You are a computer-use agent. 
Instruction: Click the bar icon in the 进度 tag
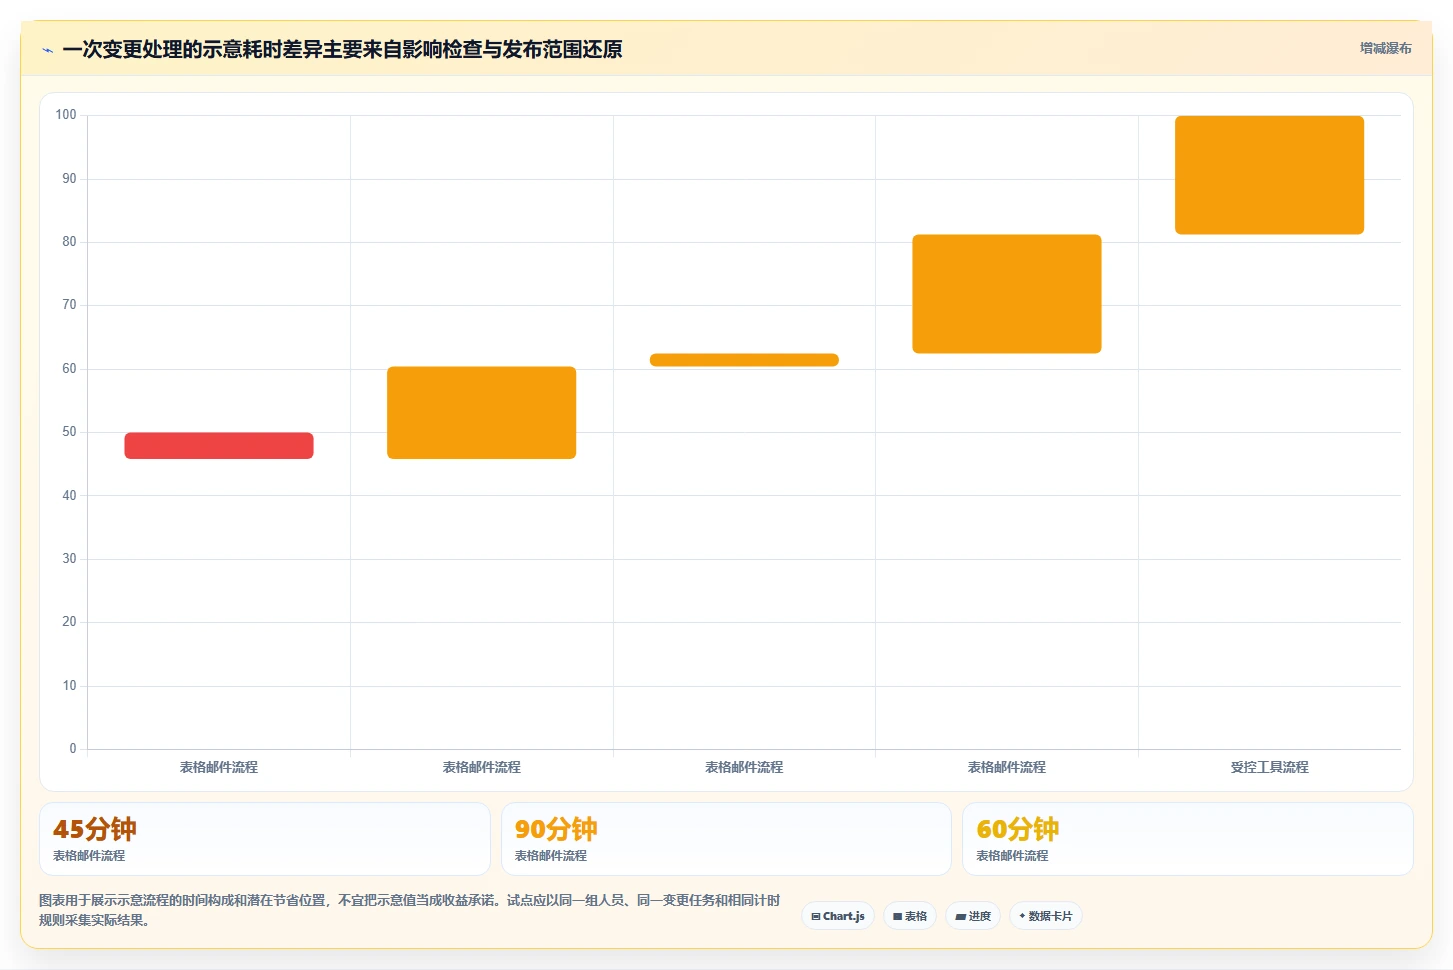(x=960, y=916)
